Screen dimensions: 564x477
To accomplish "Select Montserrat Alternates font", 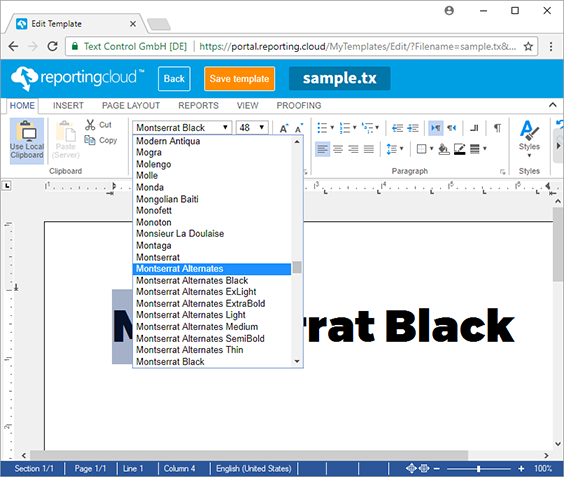I will click(x=212, y=269).
